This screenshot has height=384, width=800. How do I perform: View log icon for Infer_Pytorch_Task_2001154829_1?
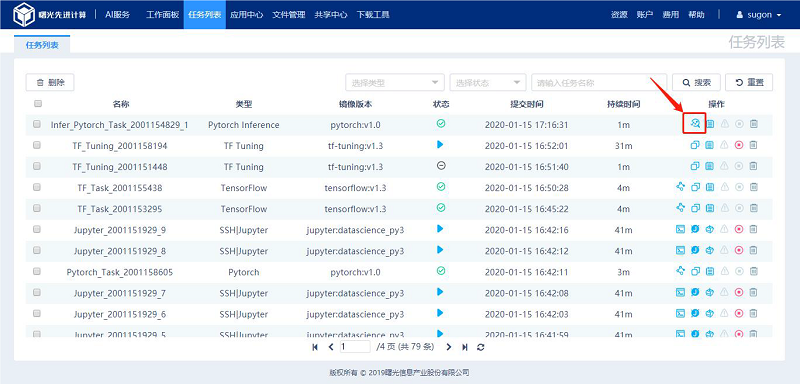(709, 124)
